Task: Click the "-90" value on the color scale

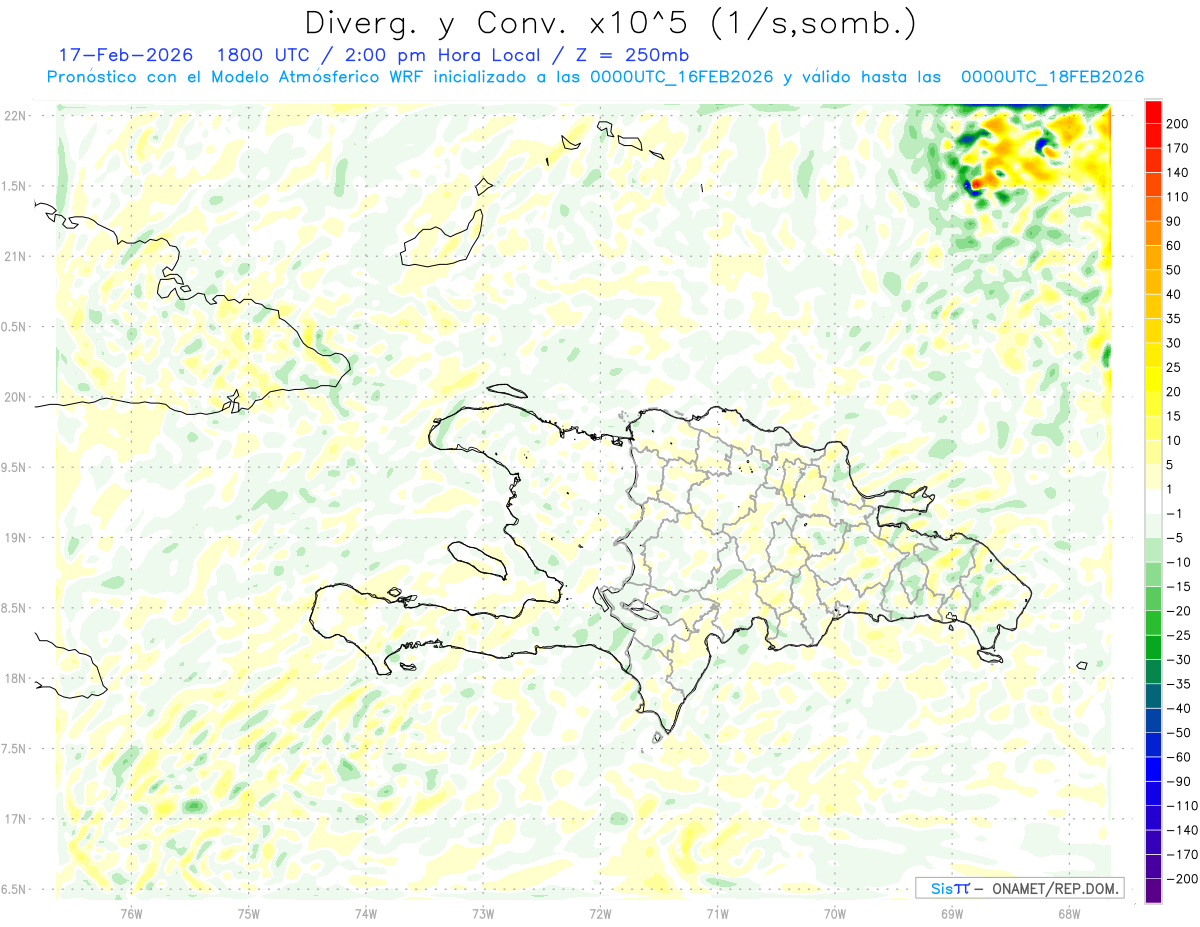Action: (1179, 782)
